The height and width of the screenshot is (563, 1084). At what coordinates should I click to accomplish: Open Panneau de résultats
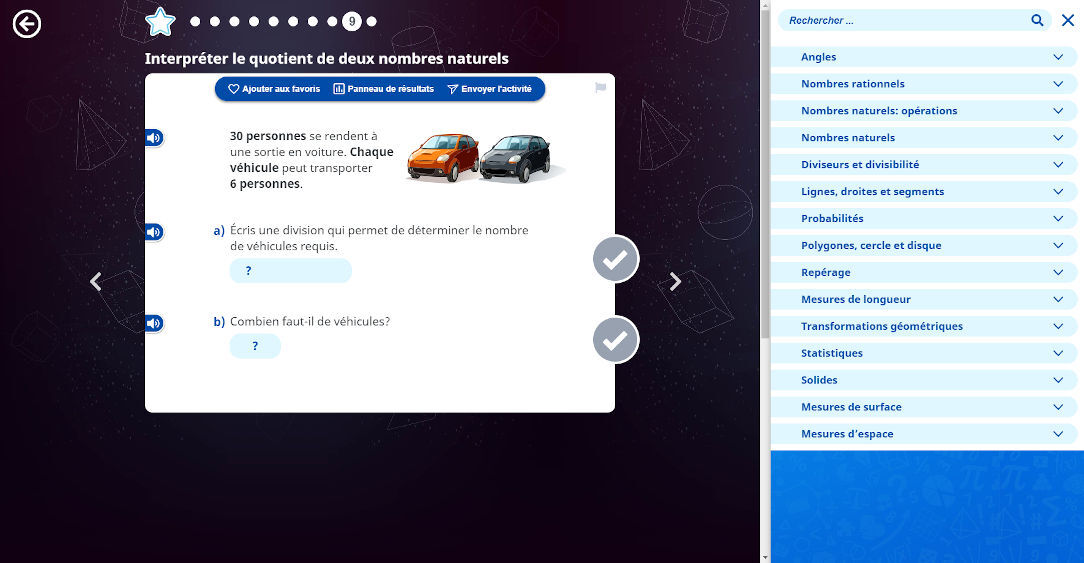pos(384,89)
